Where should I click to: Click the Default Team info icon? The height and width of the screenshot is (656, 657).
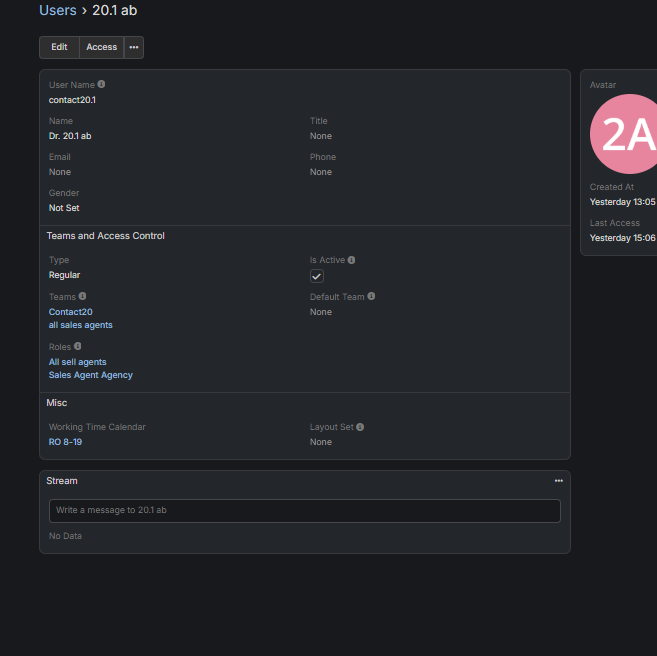(x=371, y=296)
